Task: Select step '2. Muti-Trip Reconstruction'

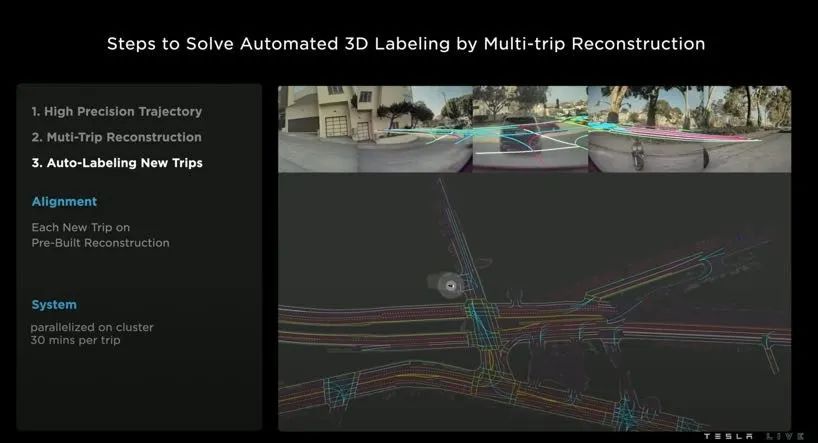Action: click(x=116, y=137)
